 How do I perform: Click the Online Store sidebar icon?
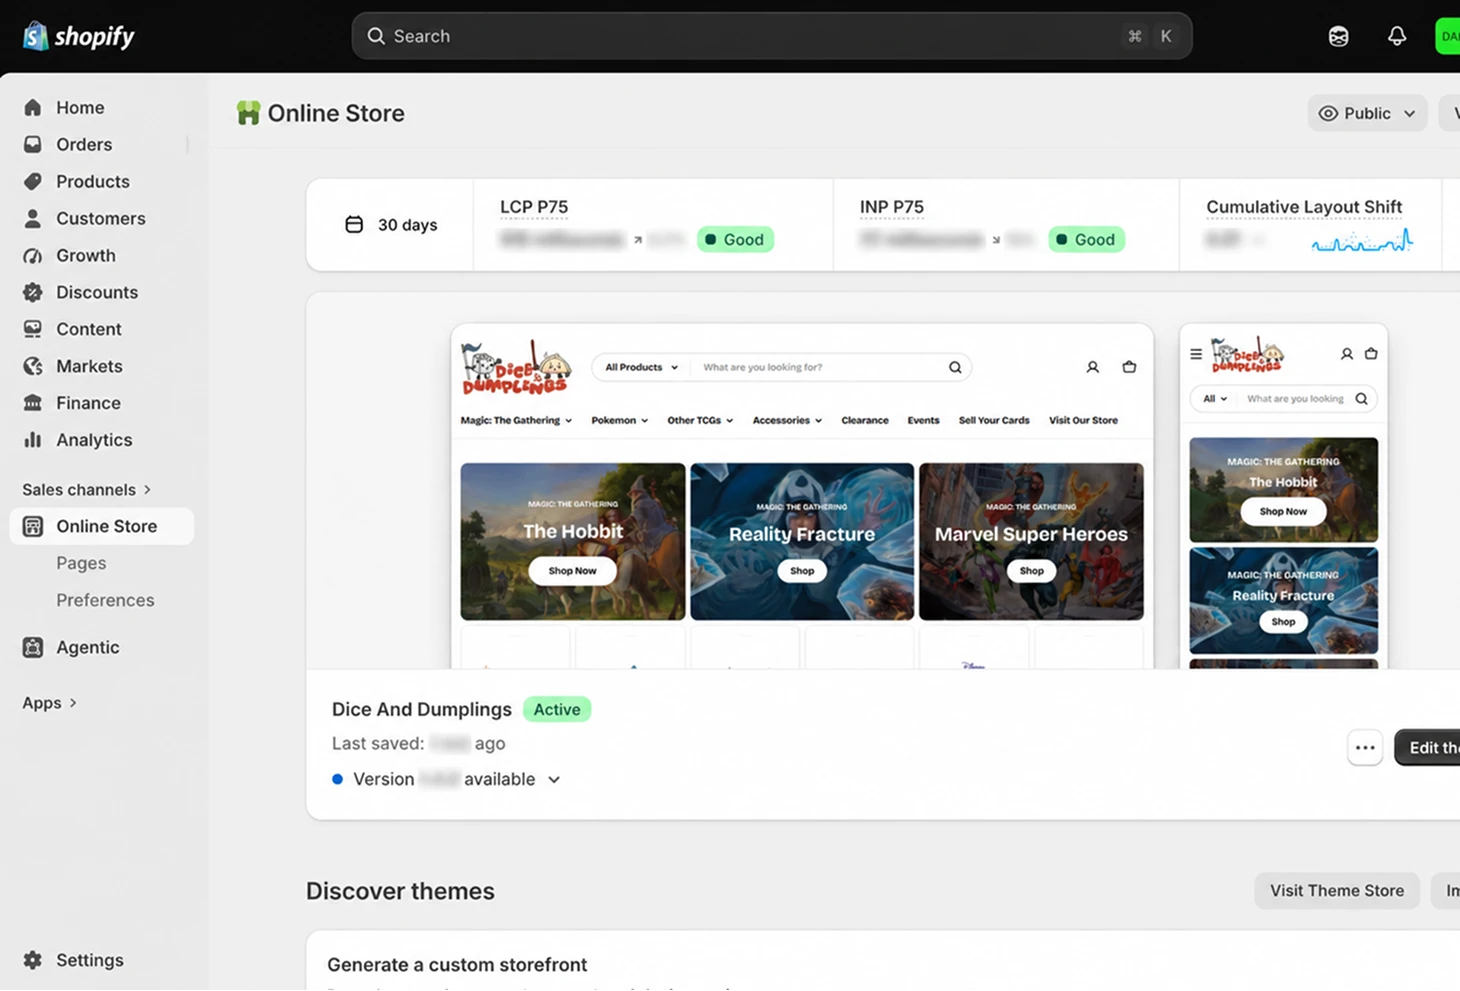click(x=33, y=526)
